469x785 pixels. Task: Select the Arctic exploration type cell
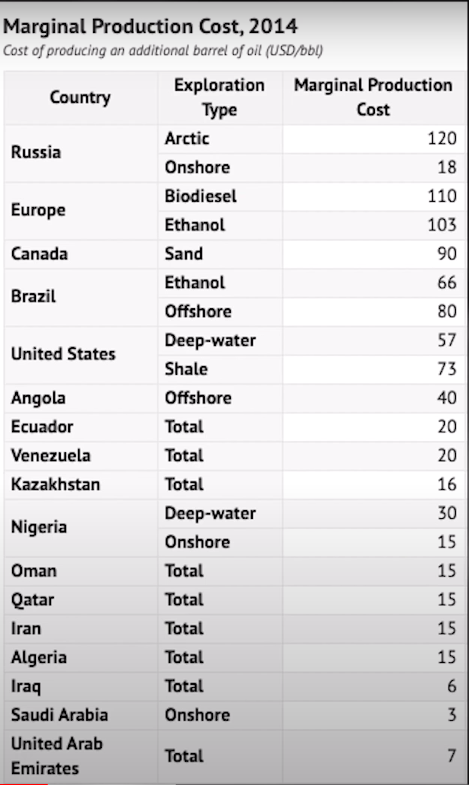pyautogui.click(x=220, y=139)
